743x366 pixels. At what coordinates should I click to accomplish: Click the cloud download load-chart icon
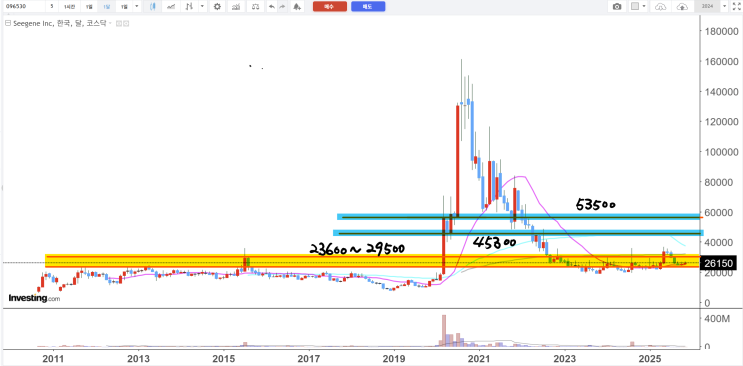pos(661,7)
